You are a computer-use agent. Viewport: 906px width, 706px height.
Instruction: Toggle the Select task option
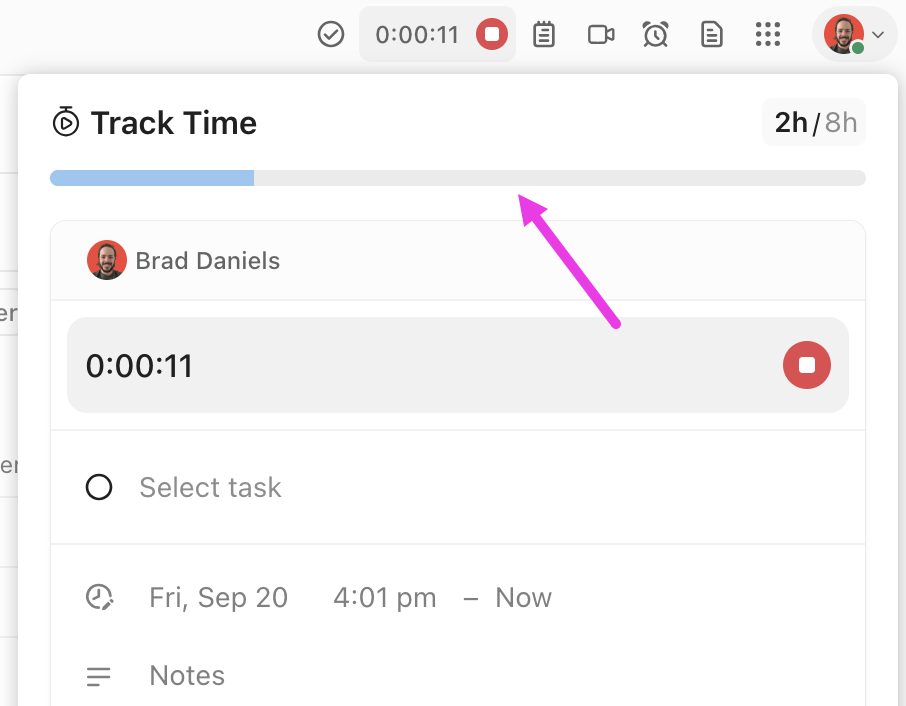coord(210,487)
